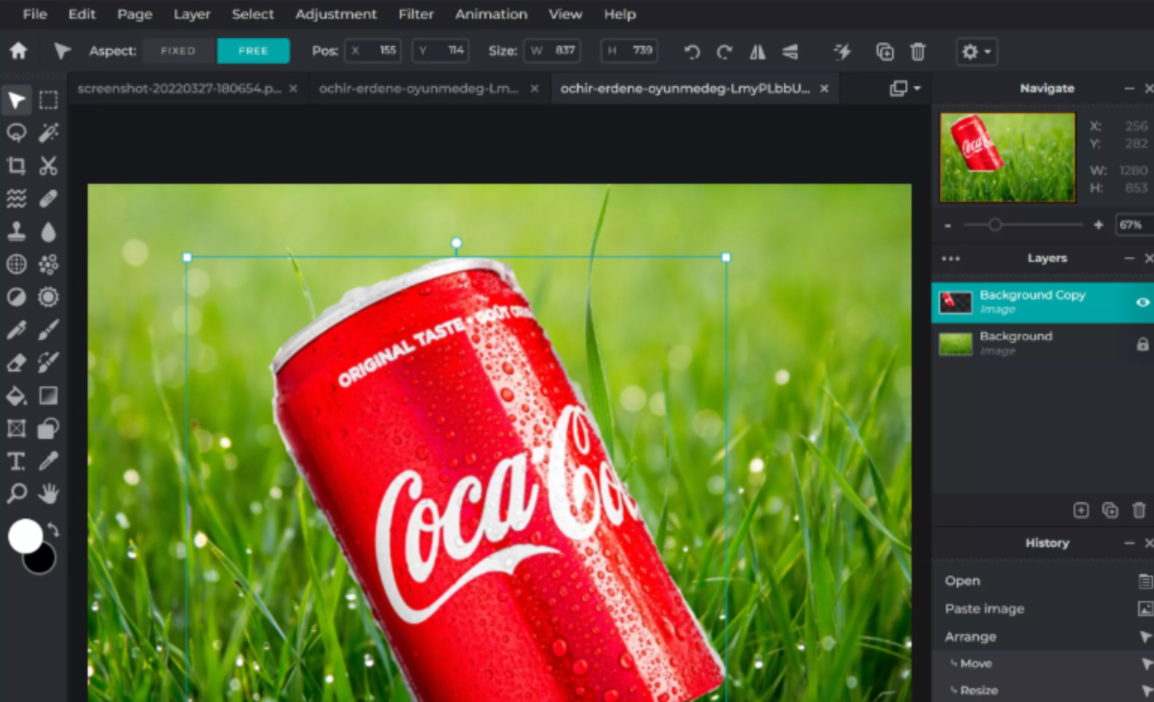The height and width of the screenshot is (702, 1154).
Task: Select the Crop tool
Action: click(x=17, y=166)
